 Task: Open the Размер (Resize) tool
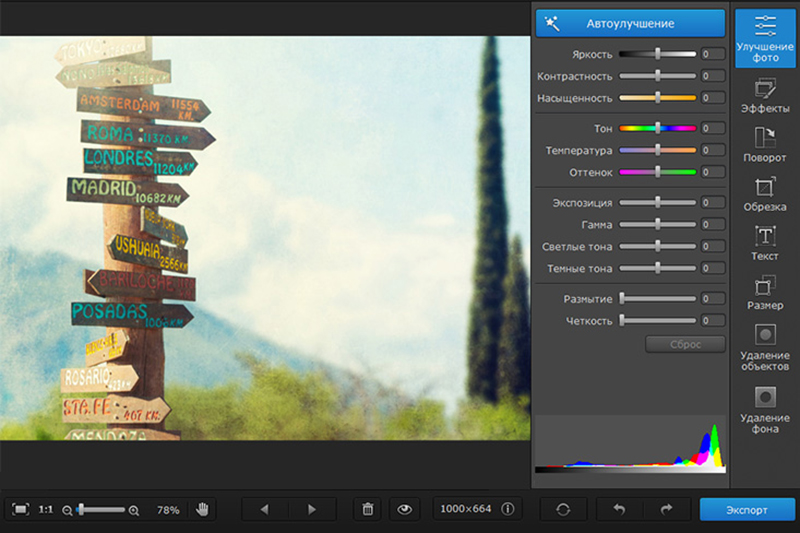point(765,292)
